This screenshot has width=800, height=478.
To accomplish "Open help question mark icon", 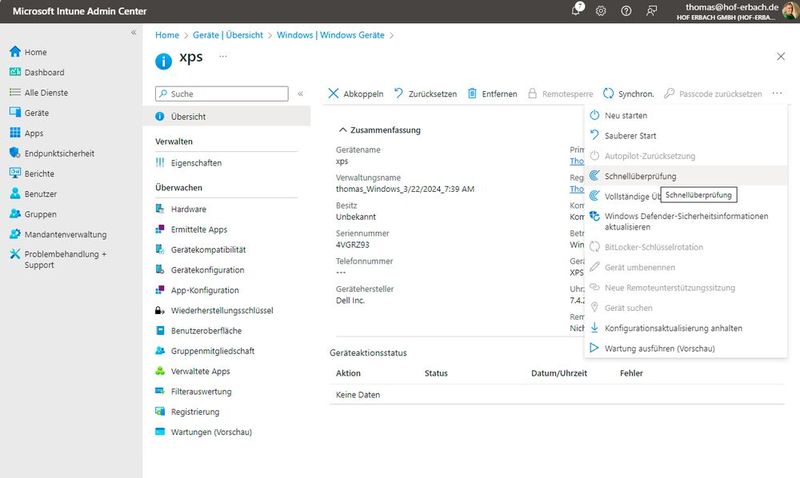I will pos(626,11).
